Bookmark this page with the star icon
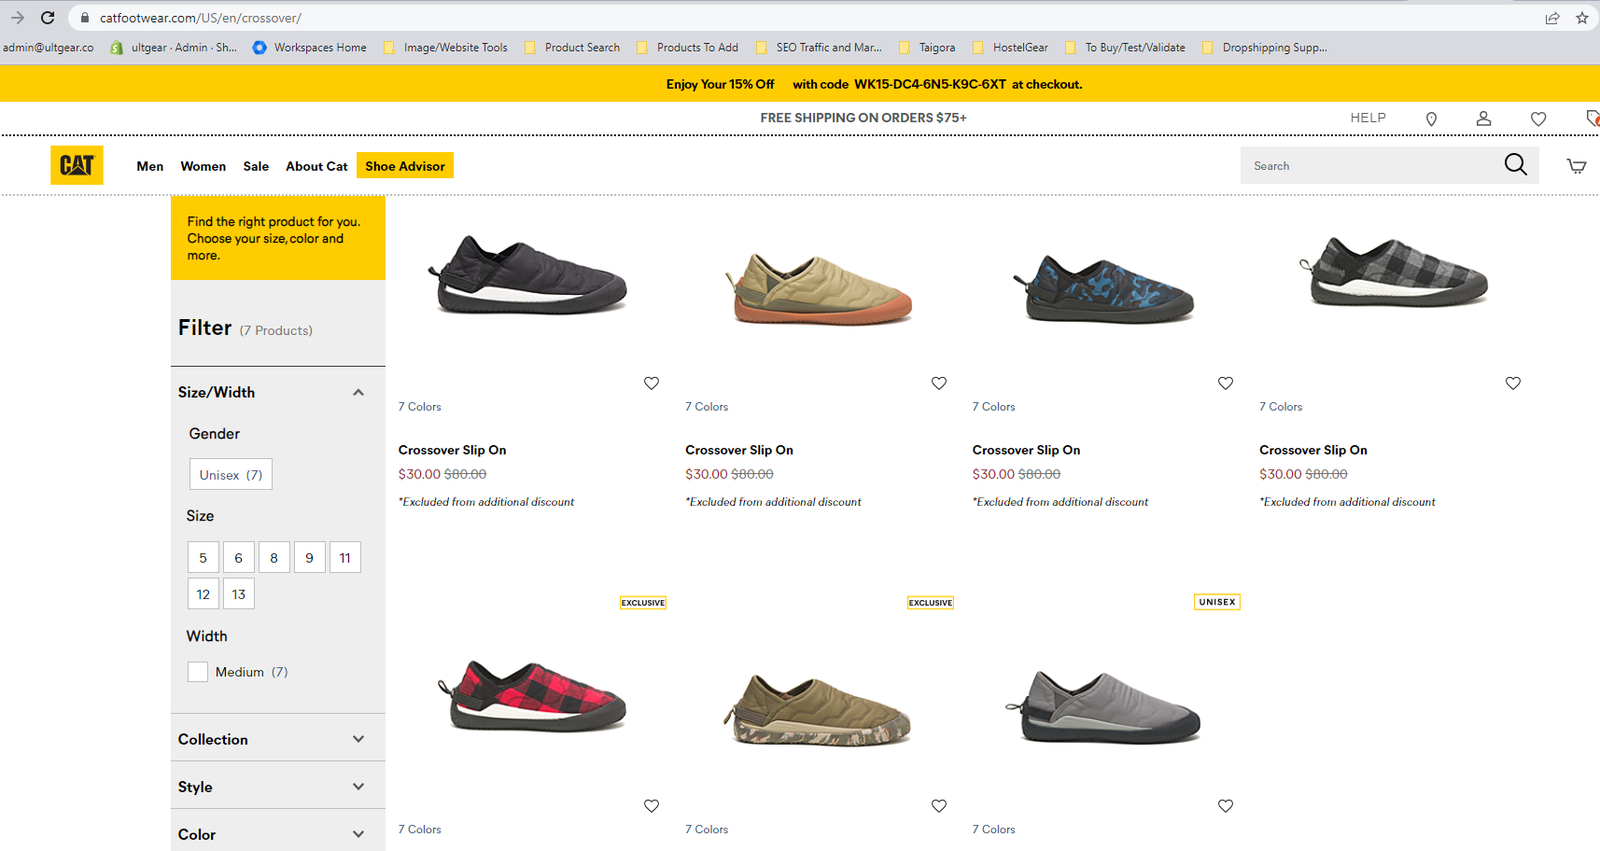This screenshot has width=1600, height=851. click(x=1582, y=18)
